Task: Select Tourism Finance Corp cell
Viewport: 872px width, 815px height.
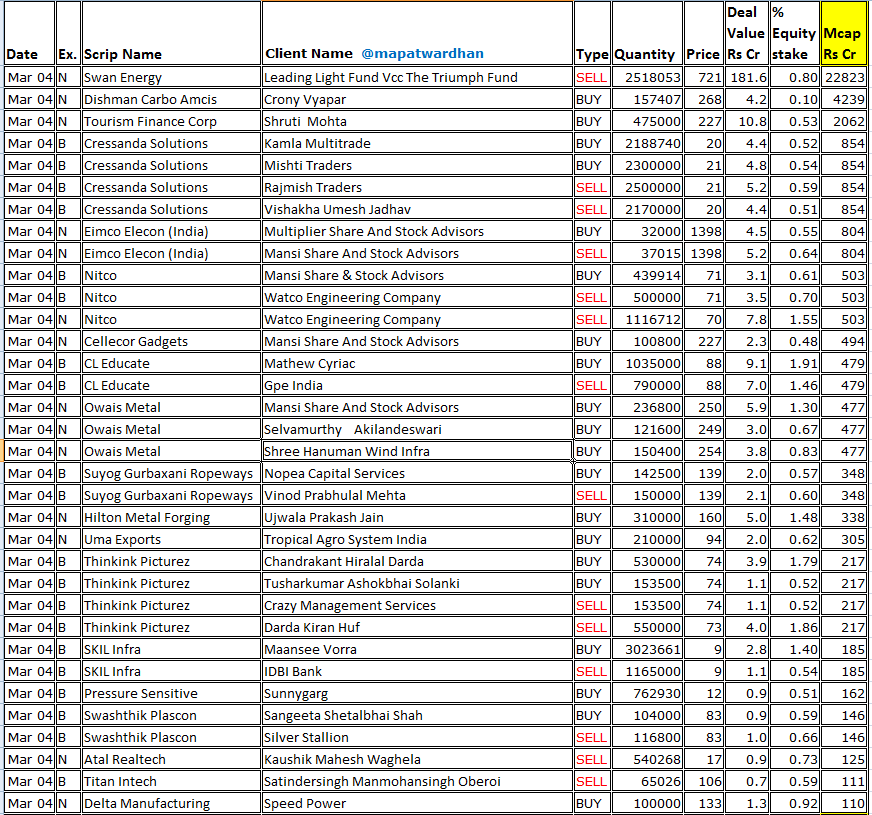Action: point(171,121)
